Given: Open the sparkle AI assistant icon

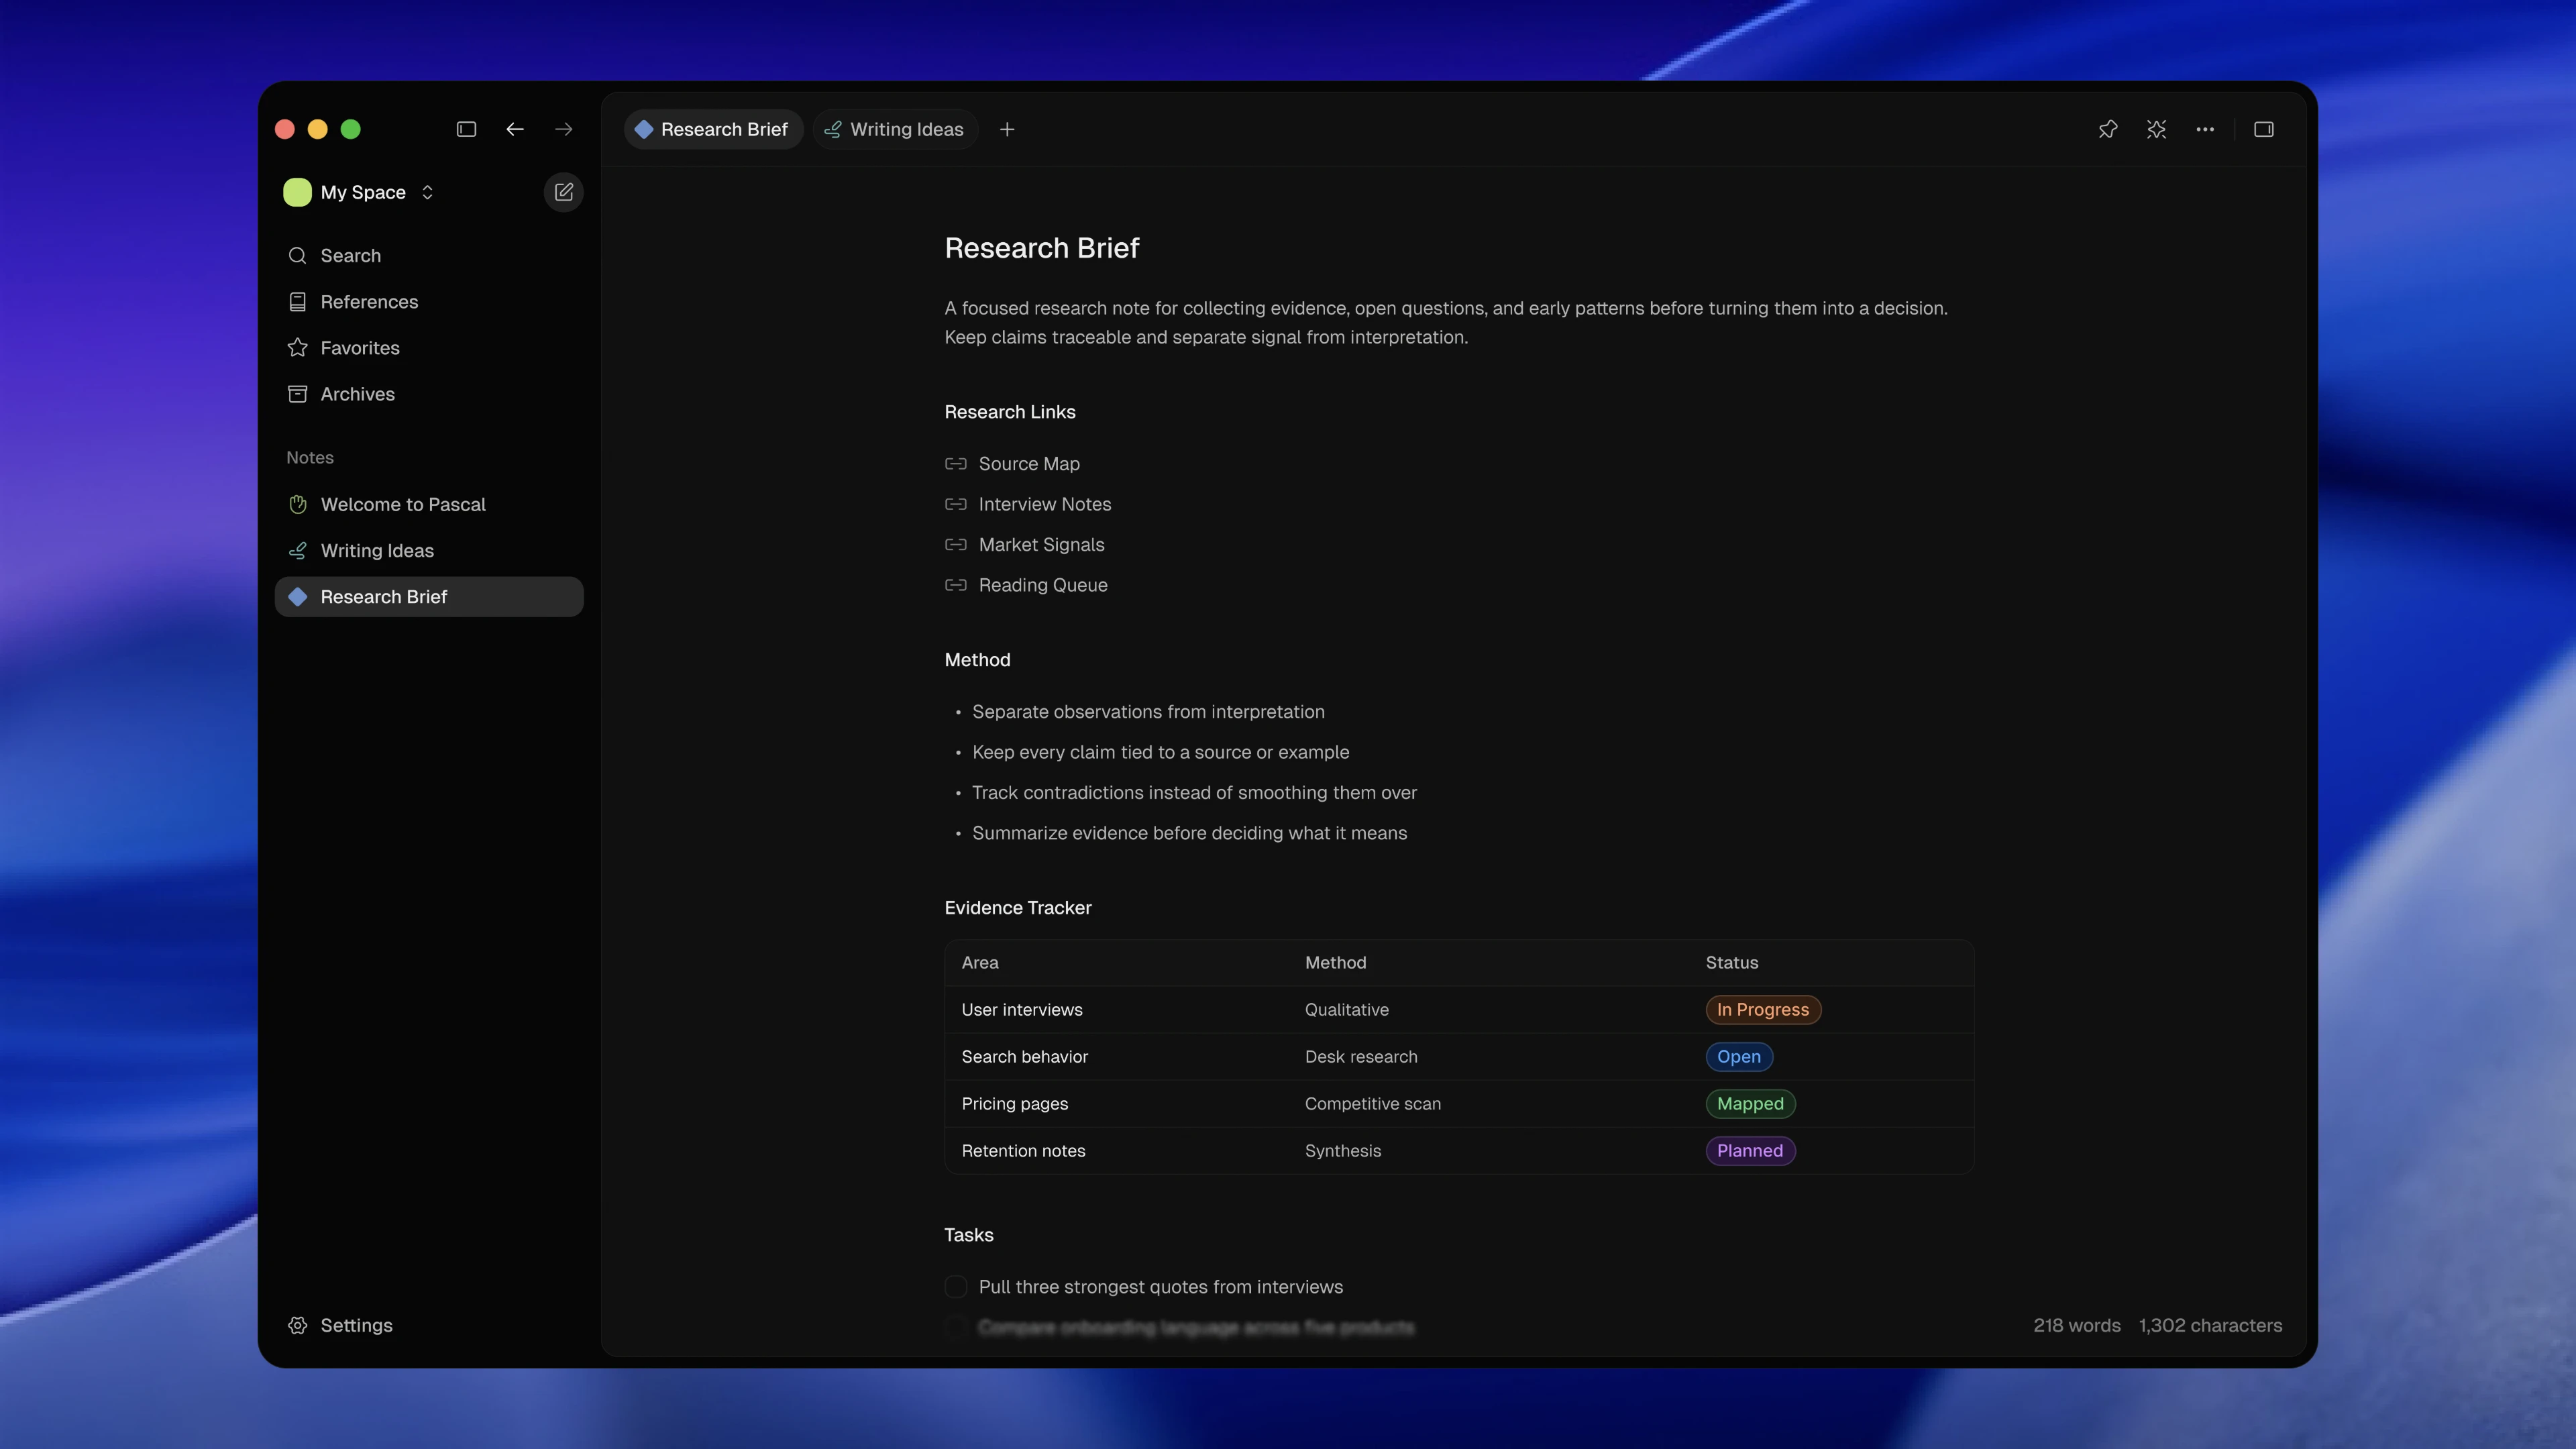Looking at the screenshot, I should click(x=2156, y=129).
